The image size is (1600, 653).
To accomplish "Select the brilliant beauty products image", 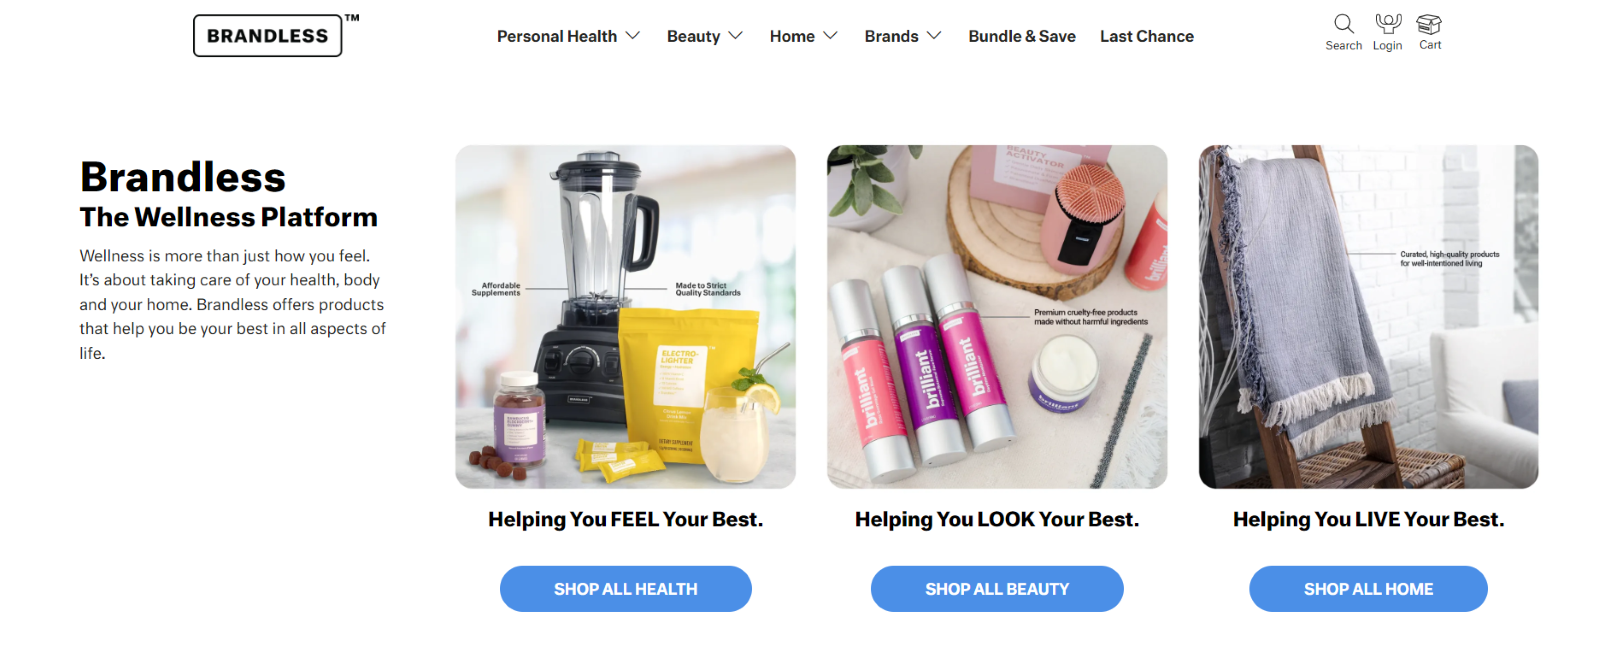I will (x=997, y=317).
